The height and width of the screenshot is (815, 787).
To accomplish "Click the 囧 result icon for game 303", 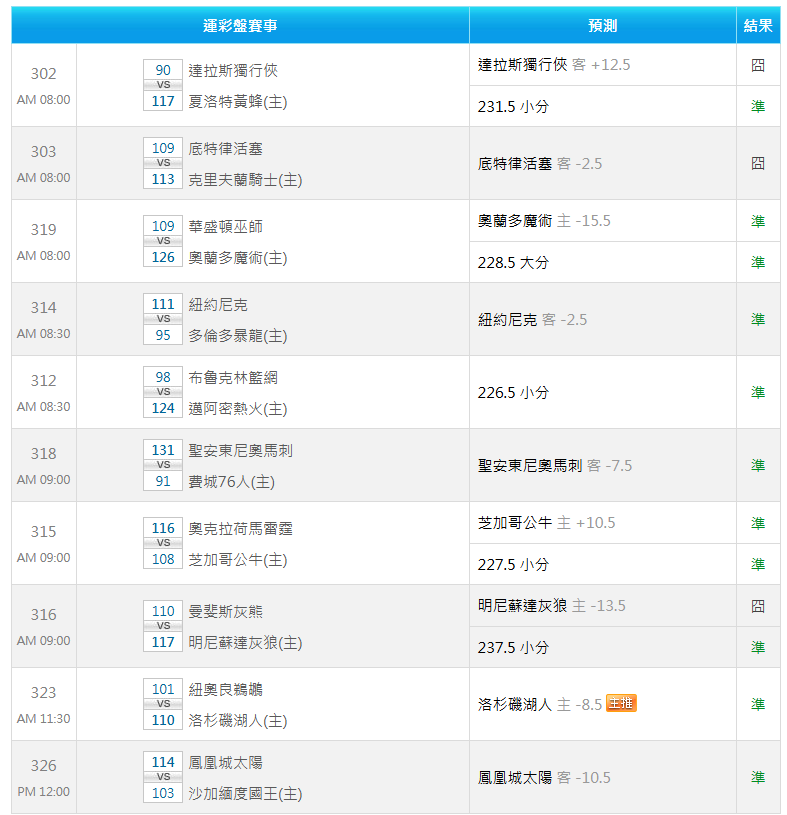I will point(758,163).
